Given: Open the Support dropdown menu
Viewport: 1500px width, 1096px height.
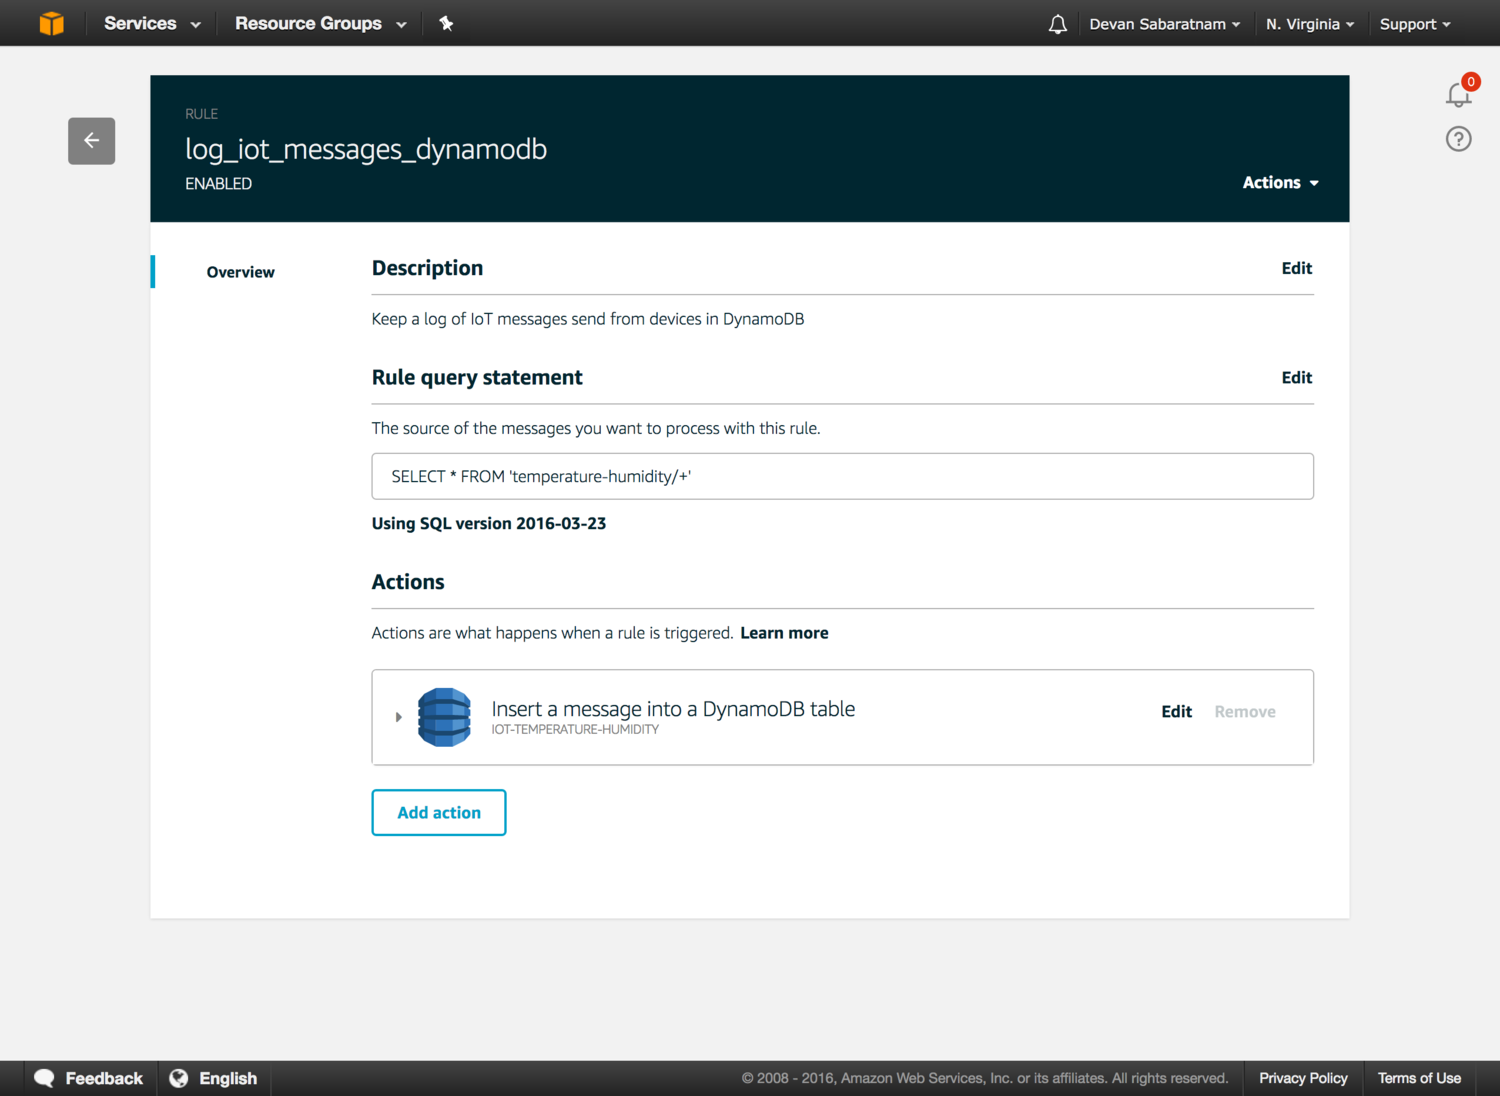Looking at the screenshot, I should coord(1415,24).
